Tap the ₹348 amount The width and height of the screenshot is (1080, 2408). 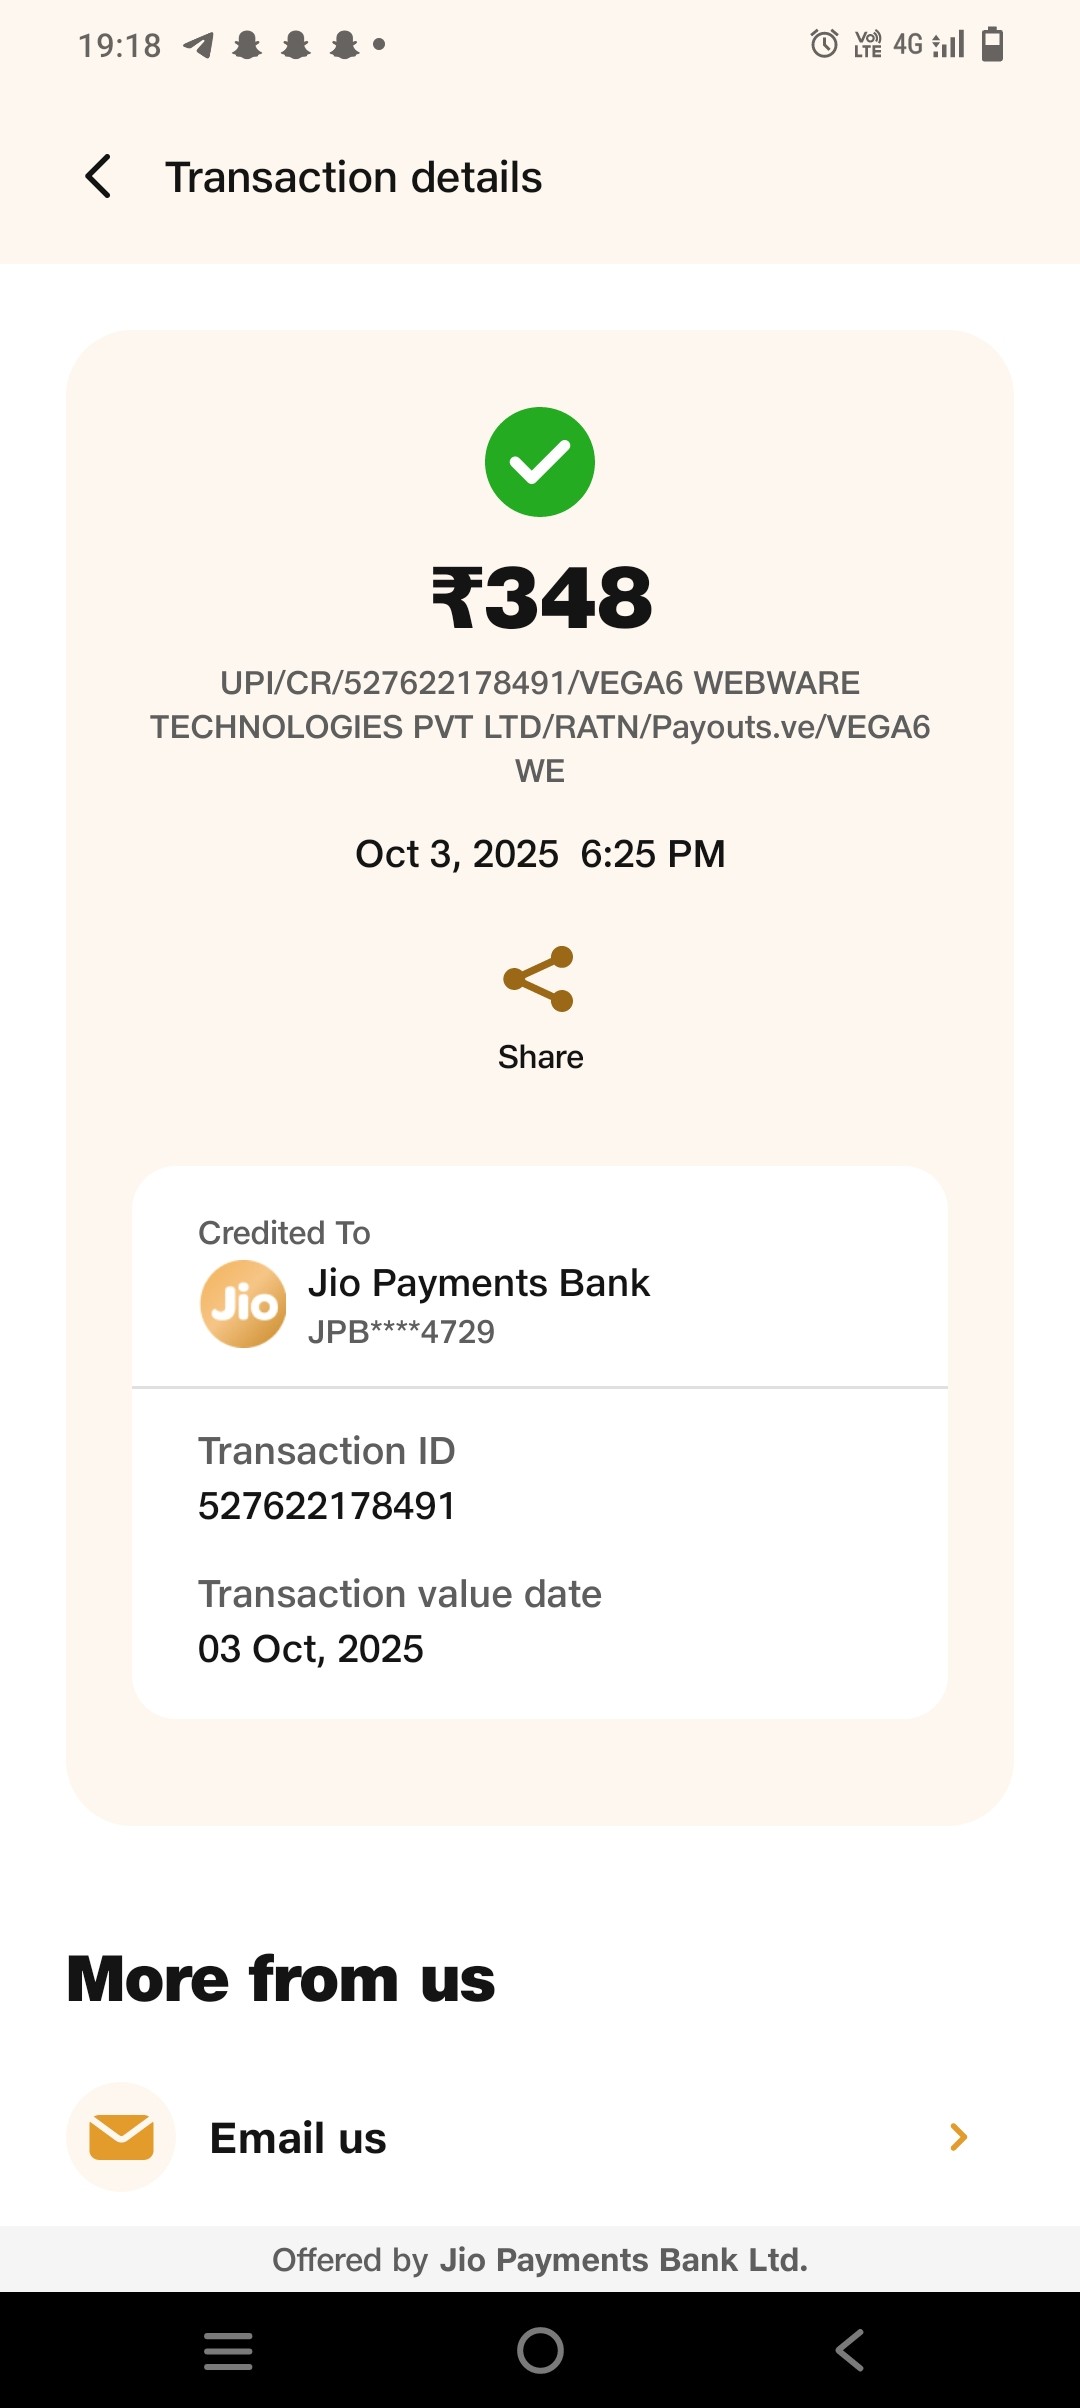(541, 598)
